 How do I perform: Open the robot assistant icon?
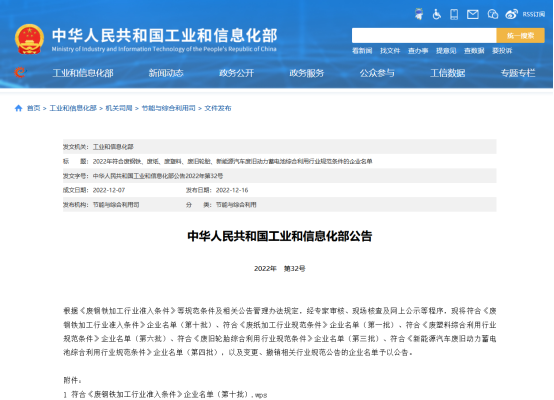coord(419,14)
